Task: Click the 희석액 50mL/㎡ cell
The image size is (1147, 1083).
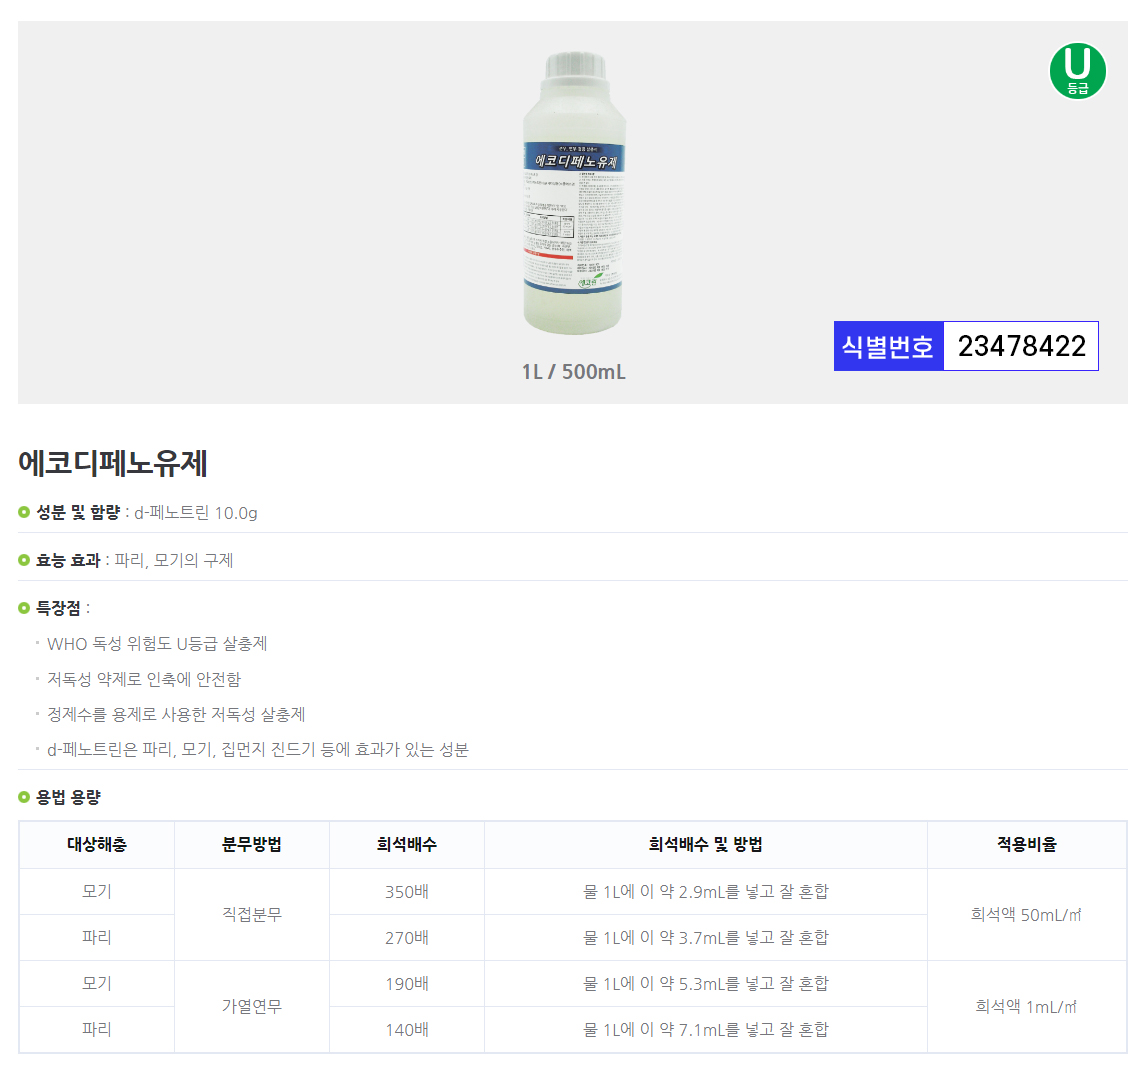Action: point(1027,914)
